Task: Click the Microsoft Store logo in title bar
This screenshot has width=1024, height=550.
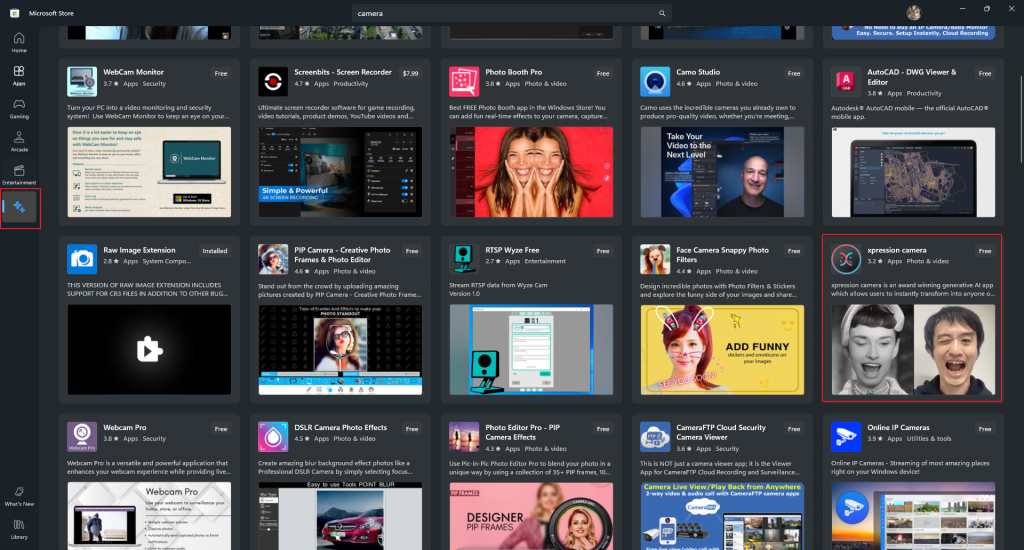Action: [14, 13]
